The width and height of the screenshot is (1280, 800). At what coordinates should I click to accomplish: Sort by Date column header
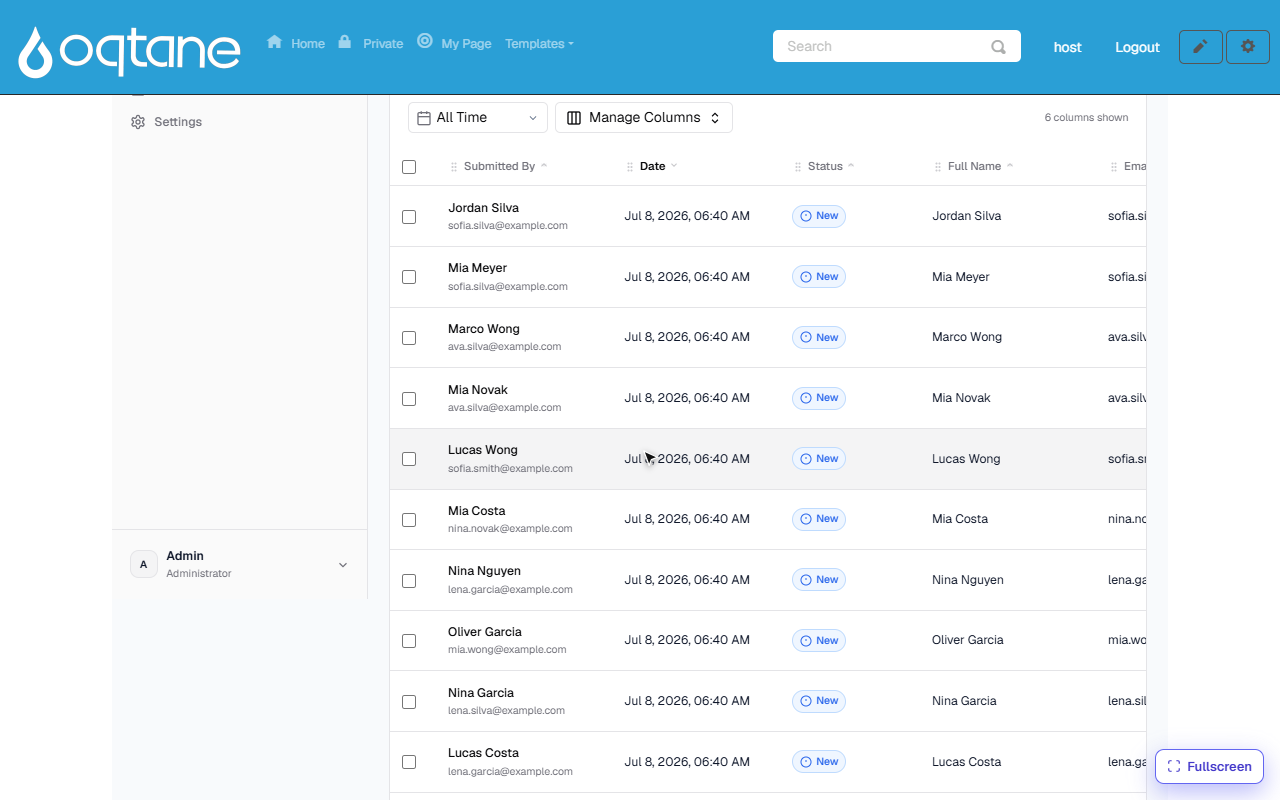coord(658,166)
